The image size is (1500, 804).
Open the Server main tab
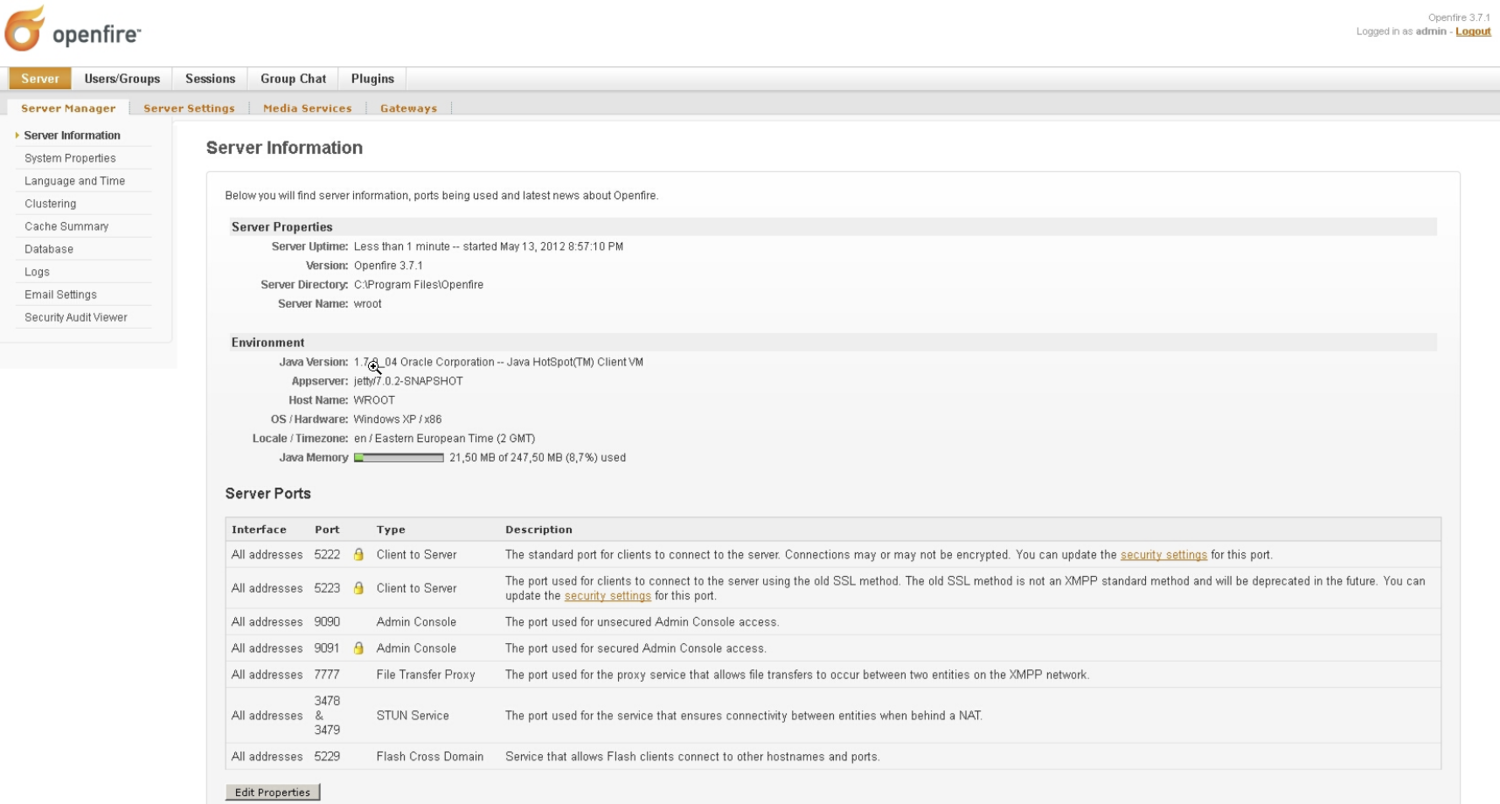40,79
